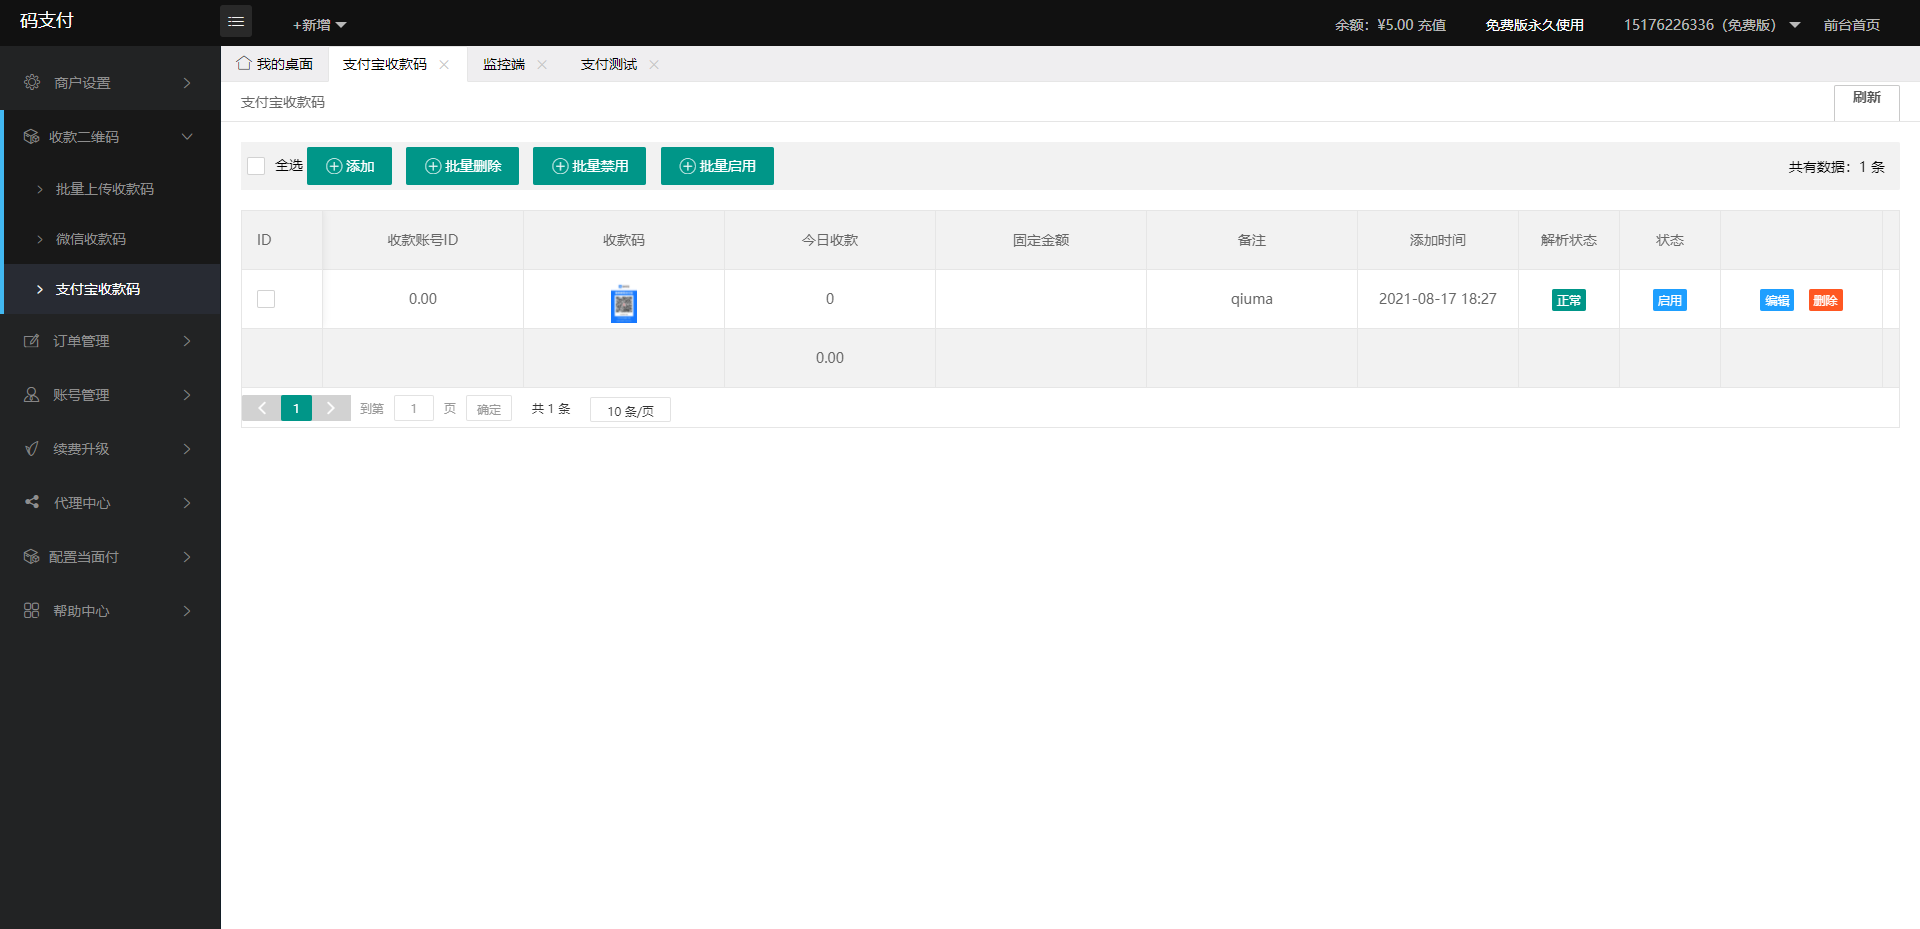Open the +新增 dropdown menu
Image resolution: width=1920 pixels, height=929 pixels.
(x=319, y=25)
